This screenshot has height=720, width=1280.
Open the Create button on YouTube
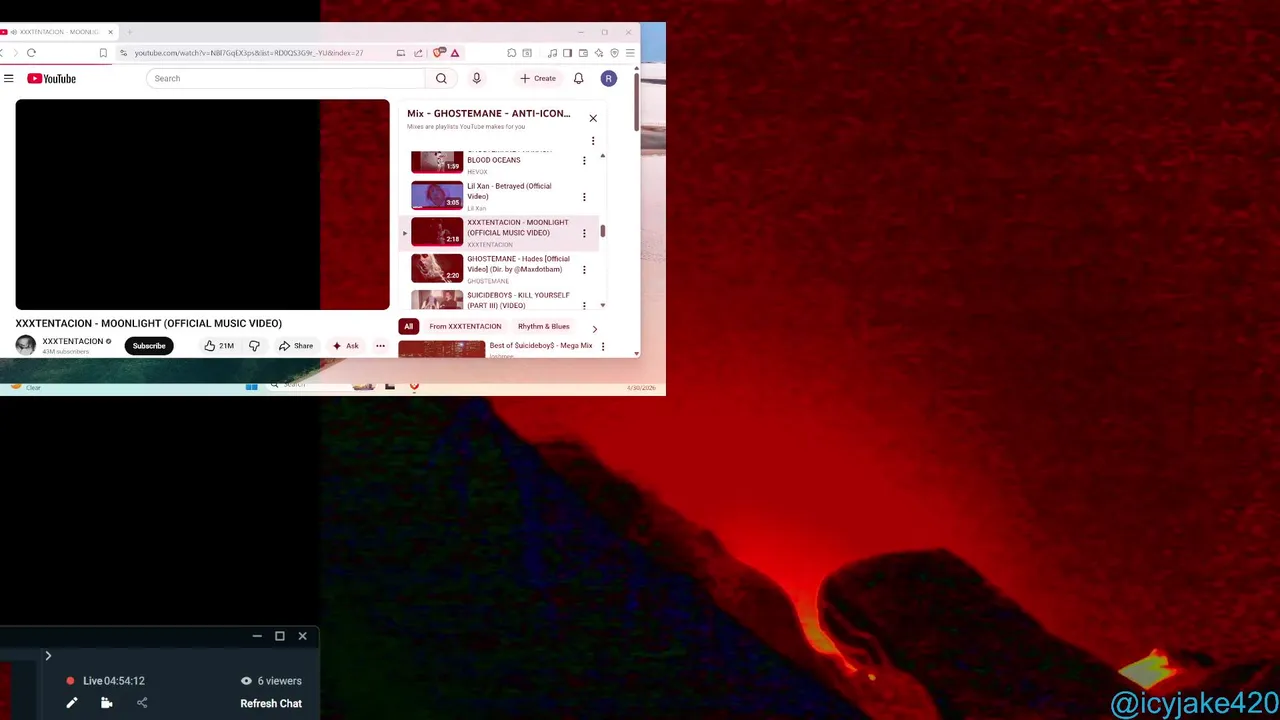538,78
